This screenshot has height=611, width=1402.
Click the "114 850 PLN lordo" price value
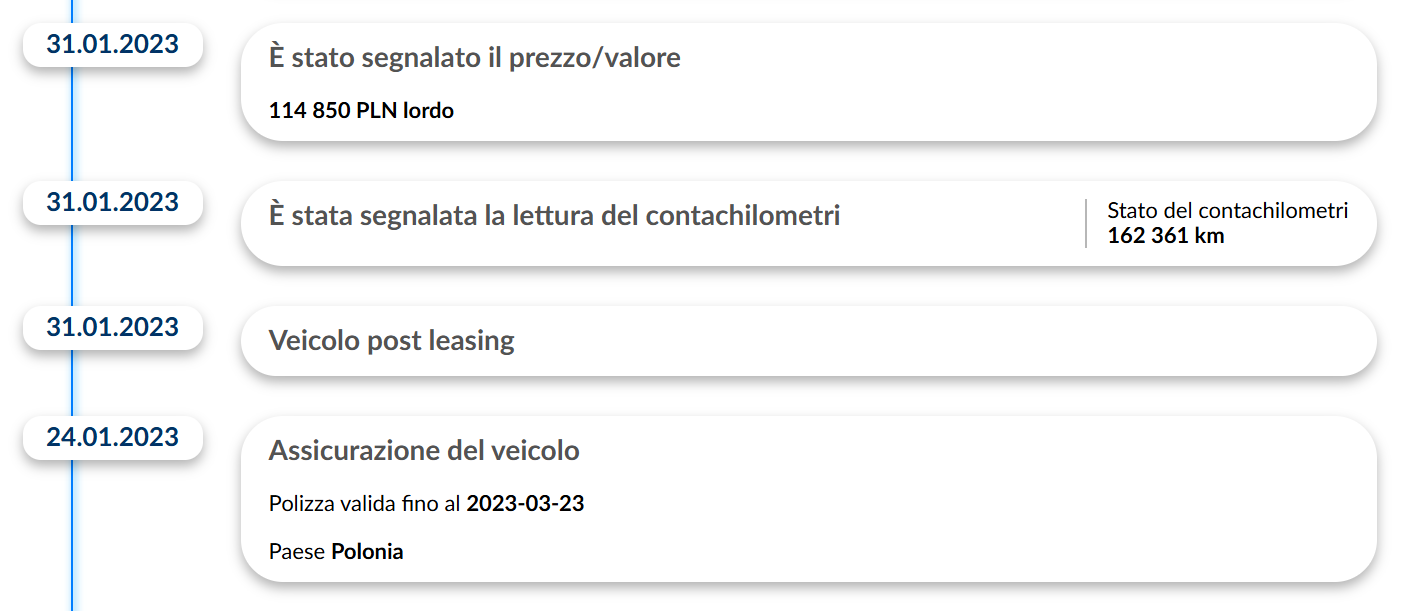click(x=361, y=111)
